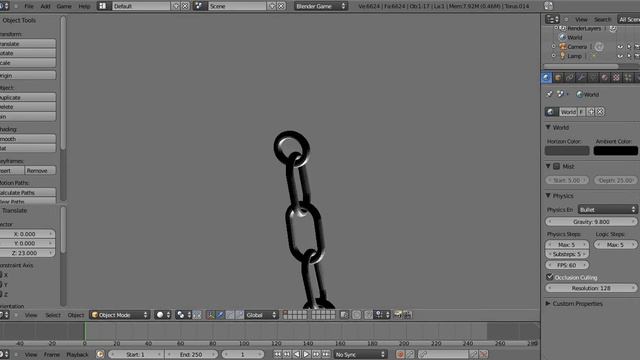Image resolution: width=640 pixels, height=360 pixels.
Task: Click the pin icon in properties context
Action: point(550,94)
